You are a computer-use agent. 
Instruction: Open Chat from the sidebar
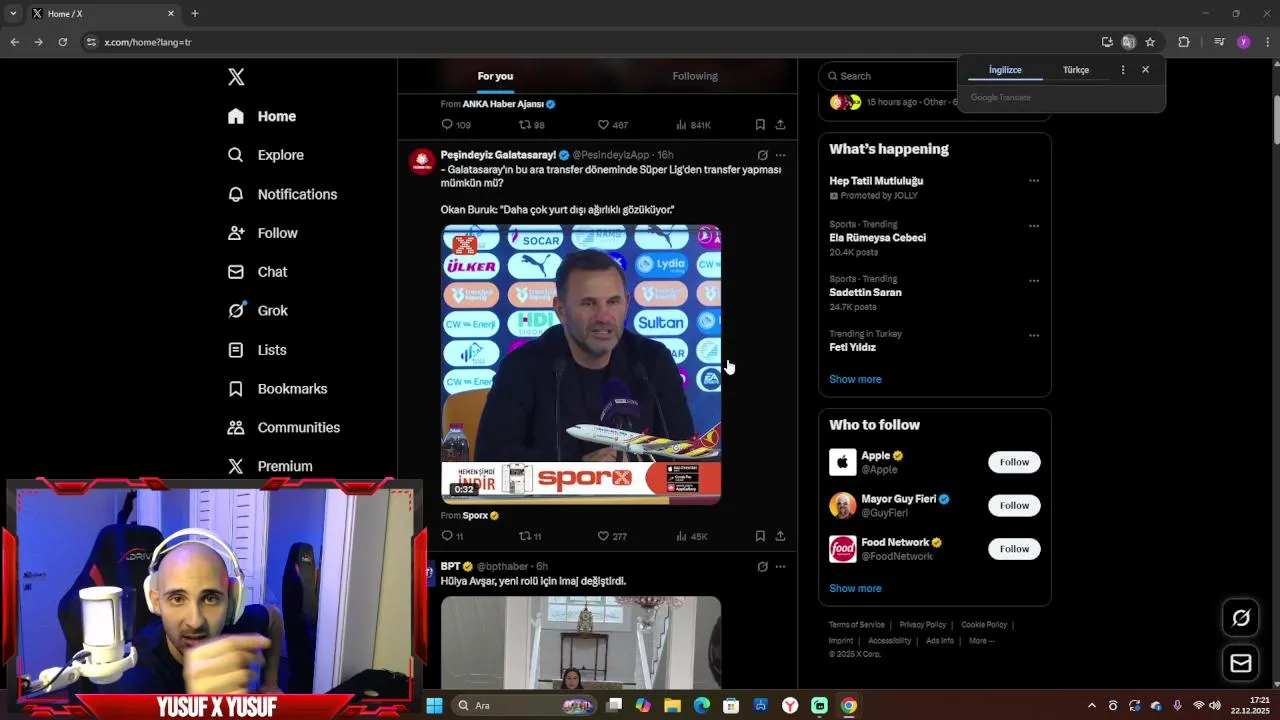pyautogui.click(x=258, y=272)
